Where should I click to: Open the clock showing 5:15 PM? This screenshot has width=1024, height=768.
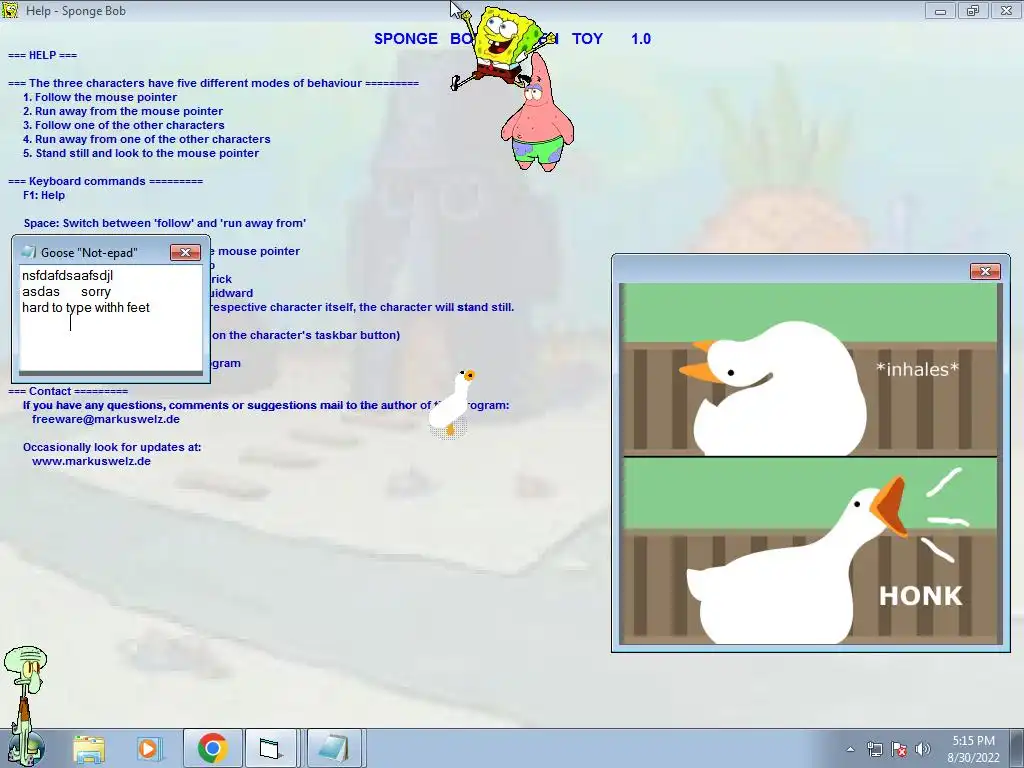973,749
